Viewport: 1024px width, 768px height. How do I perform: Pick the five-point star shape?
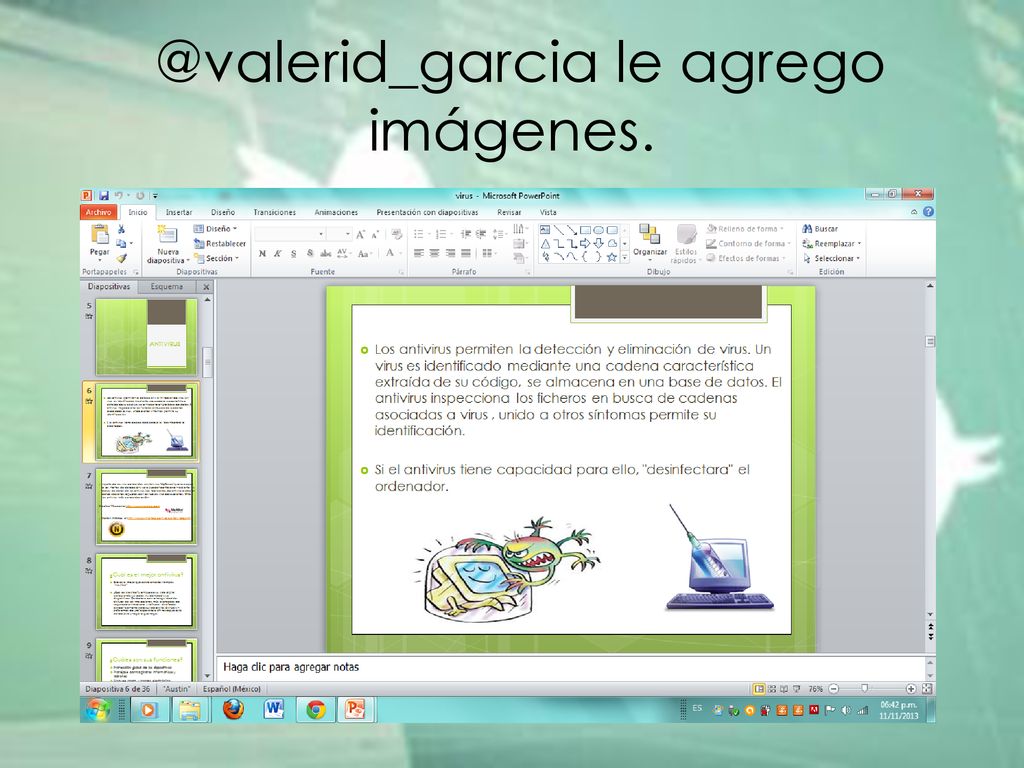[x=612, y=257]
